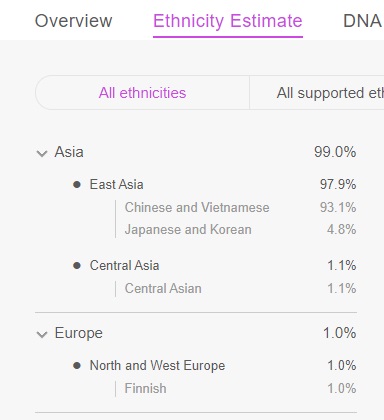Open the Overview tab
Image resolution: width=384 pixels, height=420 pixels.
click(74, 21)
